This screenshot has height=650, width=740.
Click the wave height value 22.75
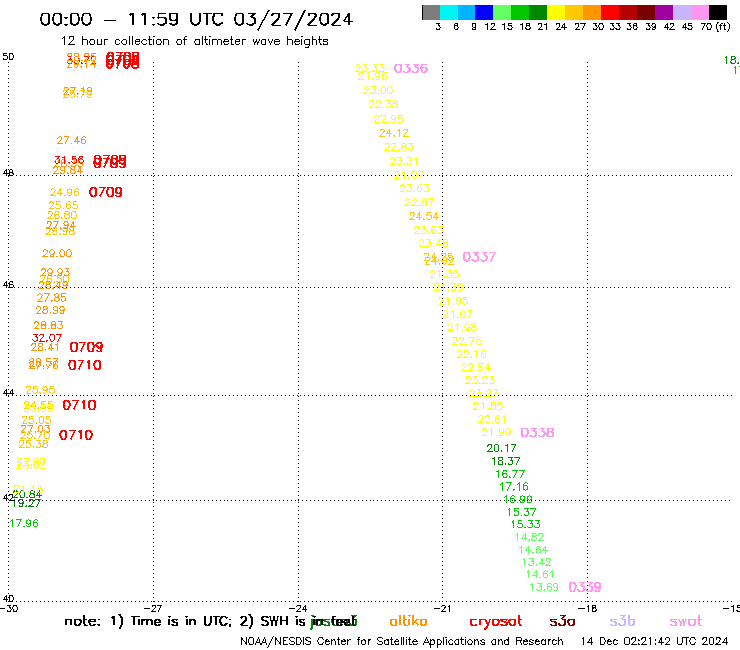pos(467,341)
